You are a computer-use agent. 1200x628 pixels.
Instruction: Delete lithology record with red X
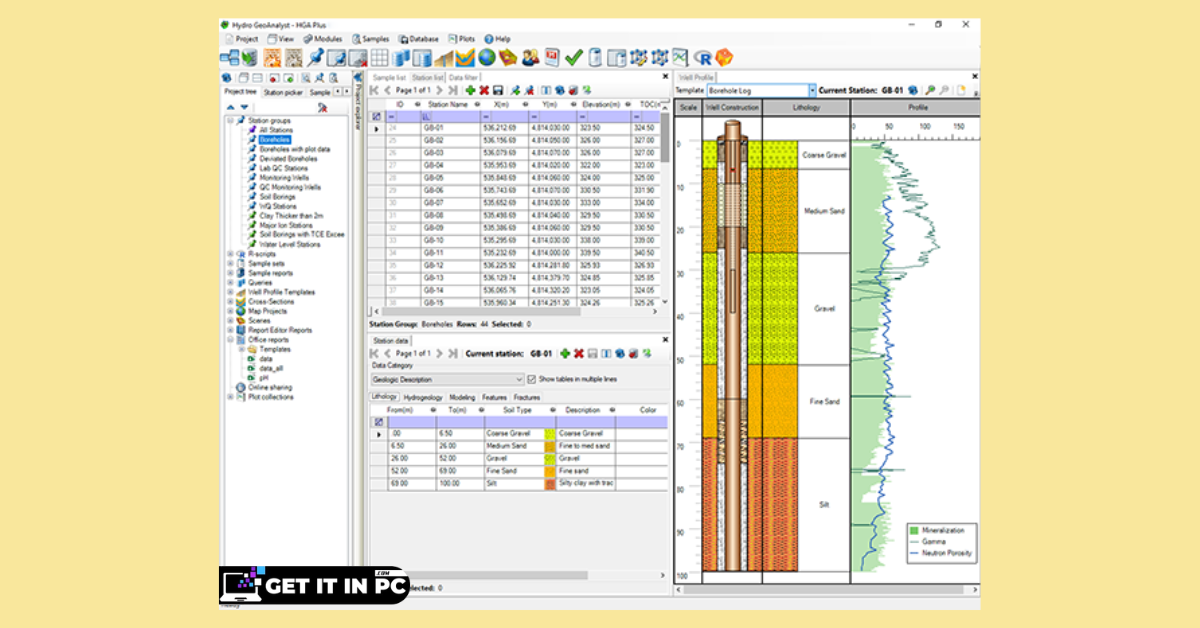(579, 353)
